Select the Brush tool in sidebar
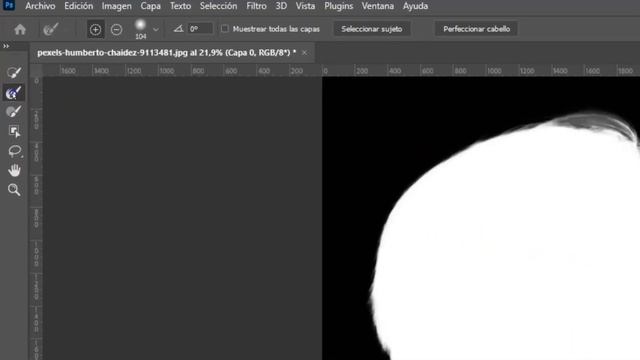 coord(14,111)
